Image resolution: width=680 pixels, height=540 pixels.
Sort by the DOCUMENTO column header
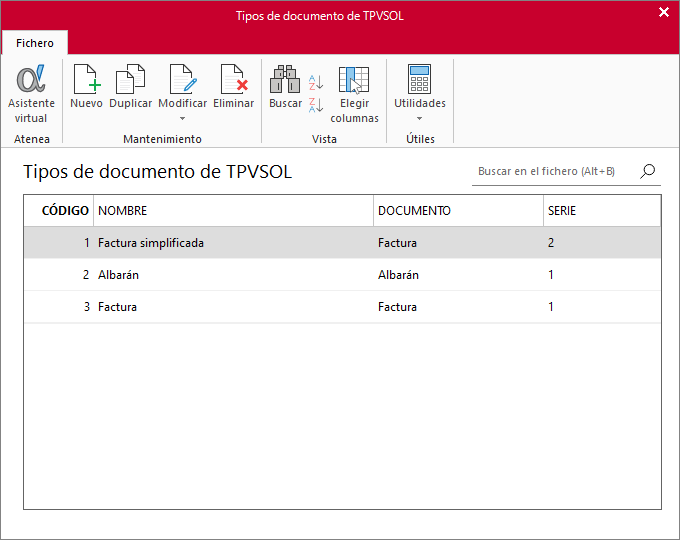[x=458, y=211]
